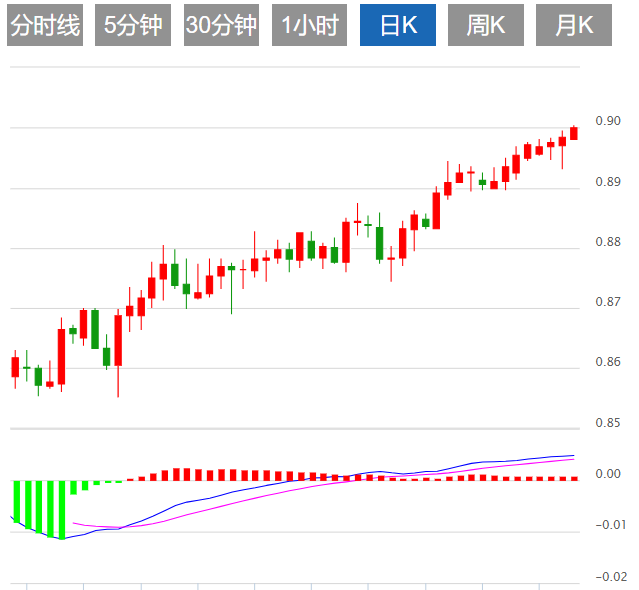Switch to the 分时线 tab

click(45, 26)
